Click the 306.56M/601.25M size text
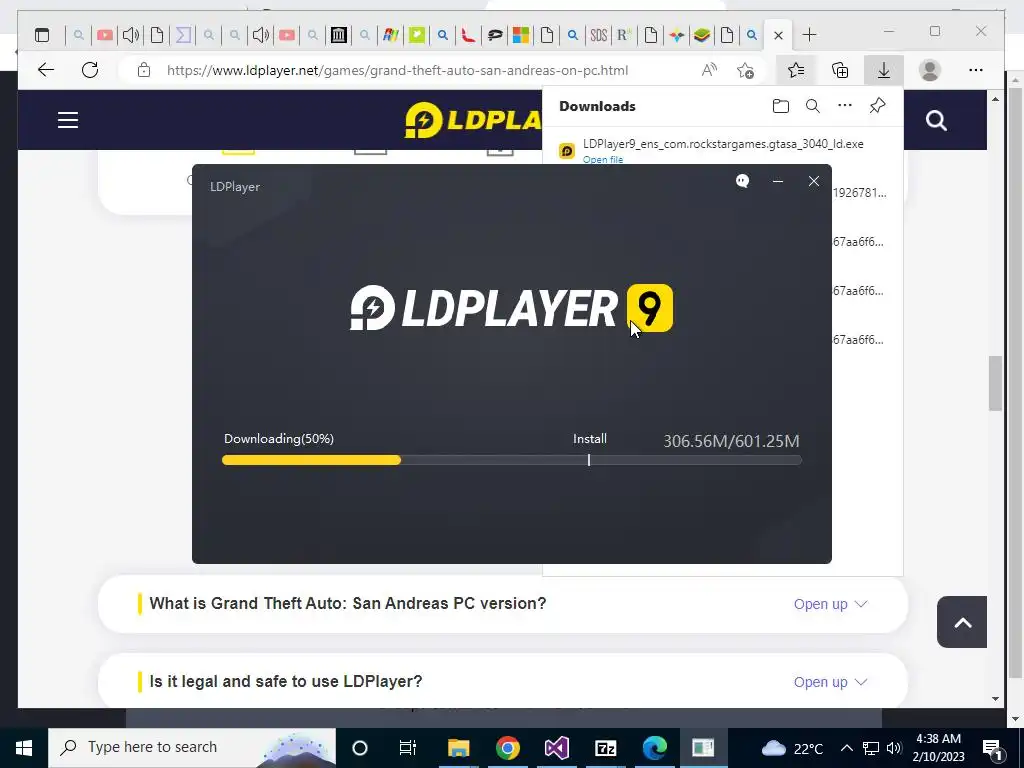 coord(731,441)
